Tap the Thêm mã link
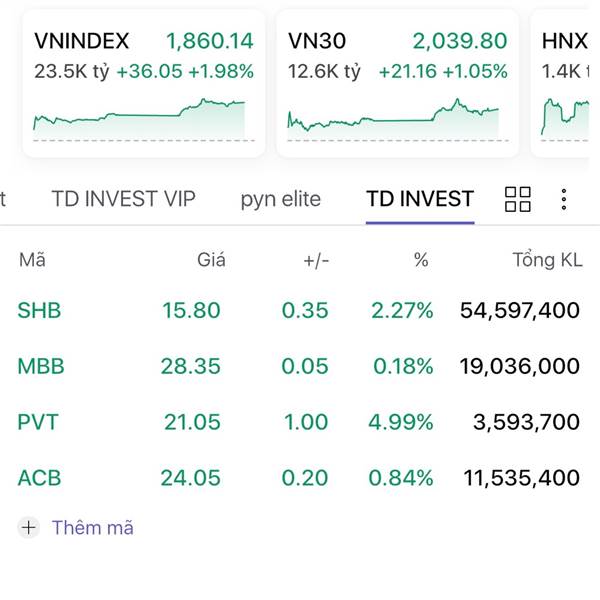The image size is (600, 600). pos(92,527)
